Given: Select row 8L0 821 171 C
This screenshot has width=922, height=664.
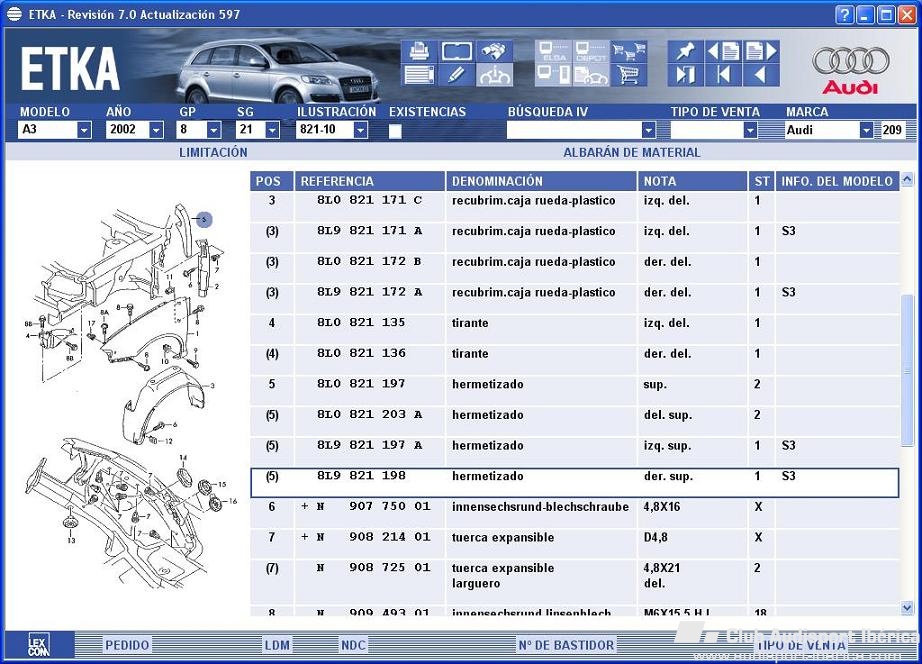Looking at the screenshot, I should (574, 206).
